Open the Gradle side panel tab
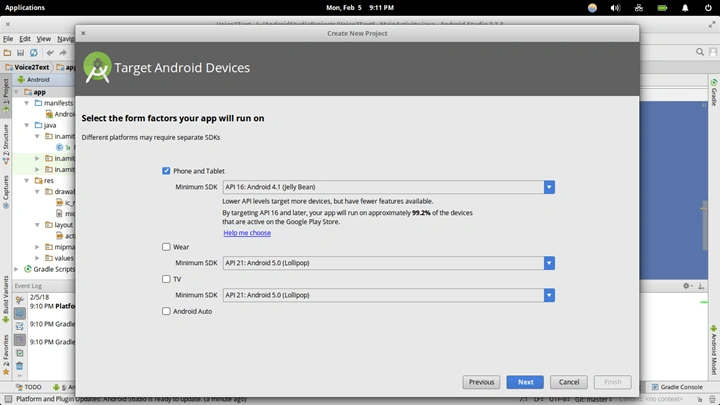This screenshot has width=720, height=405. pyautogui.click(x=714, y=92)
